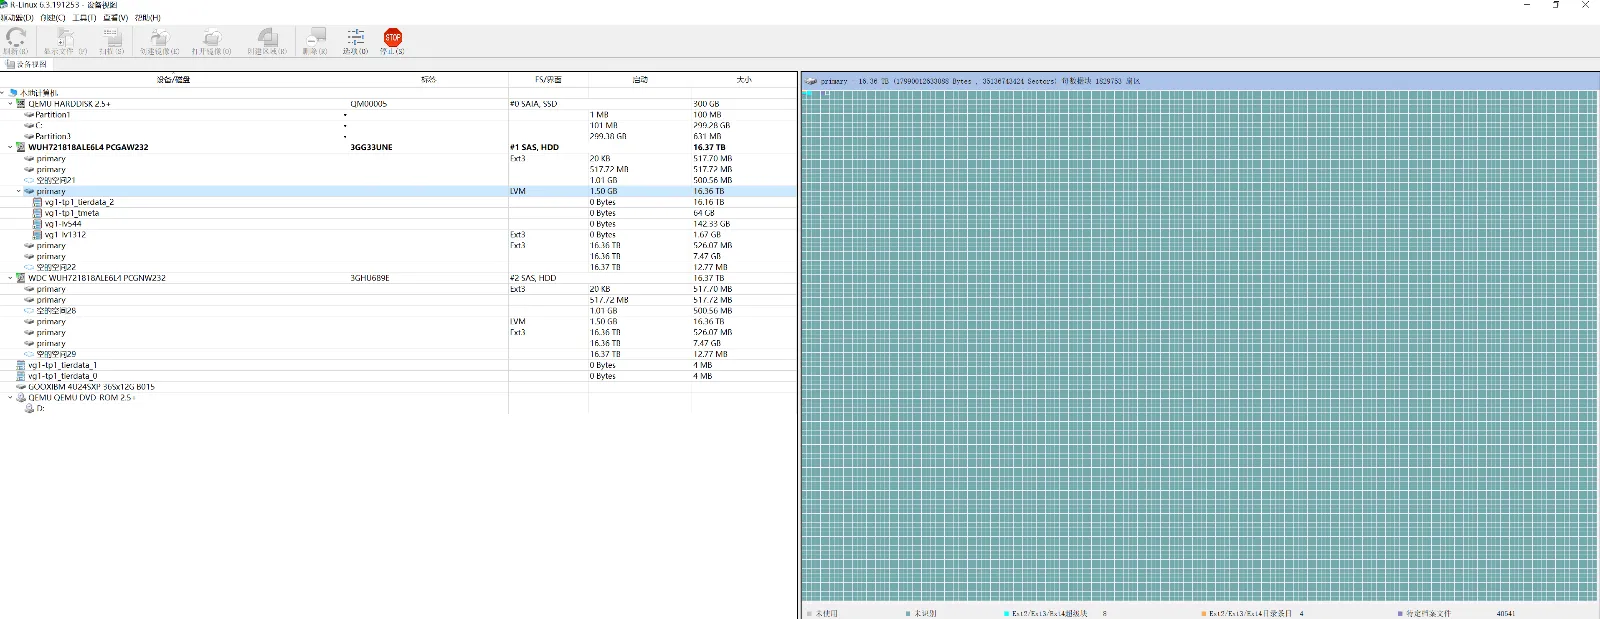Click the Create Region (创建区域) icon
This screenshot has height=619, width=1600.
tap(267, 39)
